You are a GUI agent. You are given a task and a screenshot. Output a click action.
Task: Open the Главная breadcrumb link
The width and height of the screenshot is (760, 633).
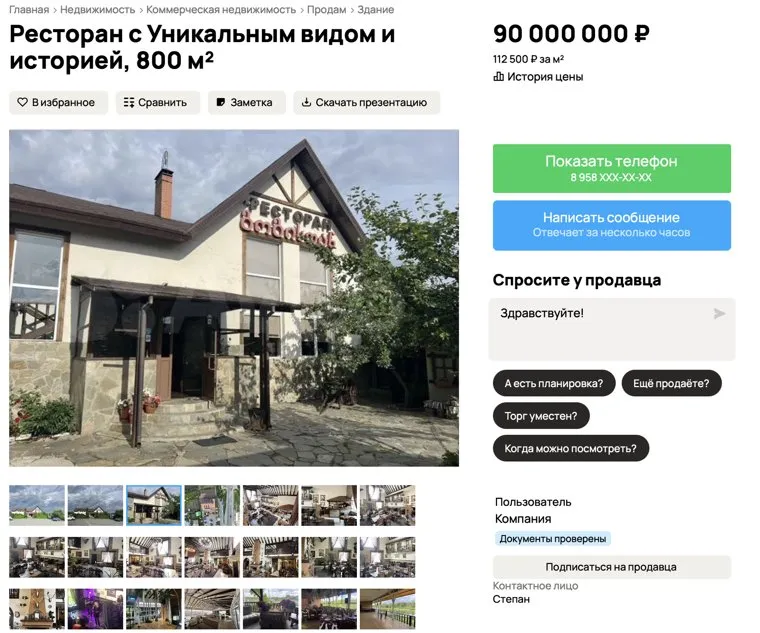point(29,10)
